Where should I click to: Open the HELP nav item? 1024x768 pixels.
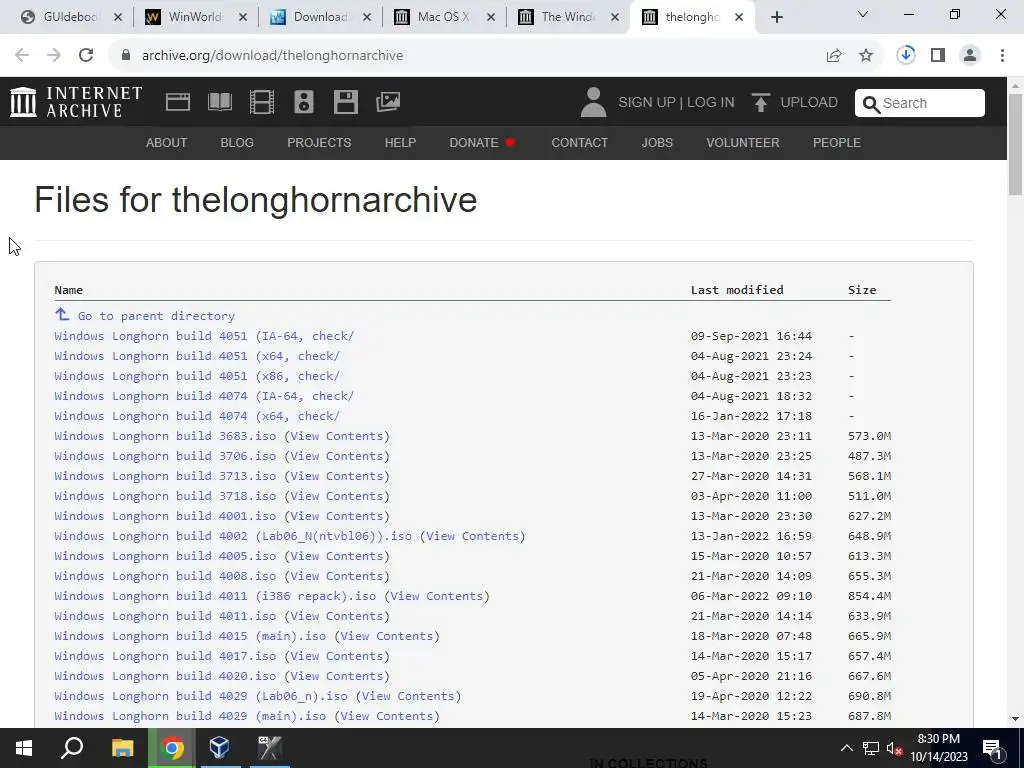pos(400,142)
